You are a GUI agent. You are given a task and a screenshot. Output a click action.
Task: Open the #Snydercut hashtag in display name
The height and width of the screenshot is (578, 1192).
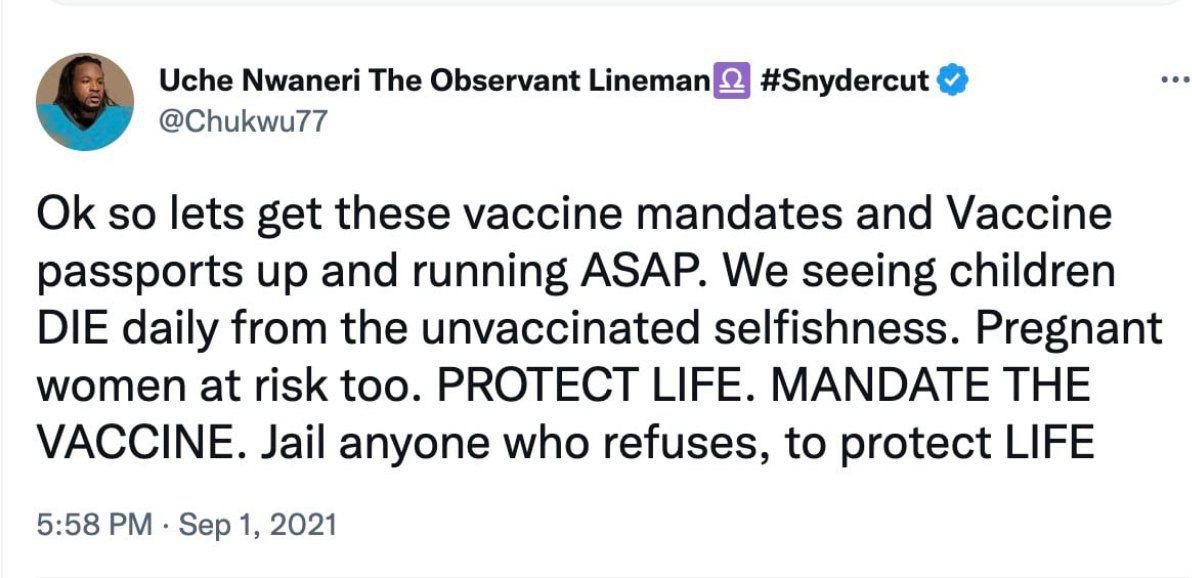click(x=845, y=81)
